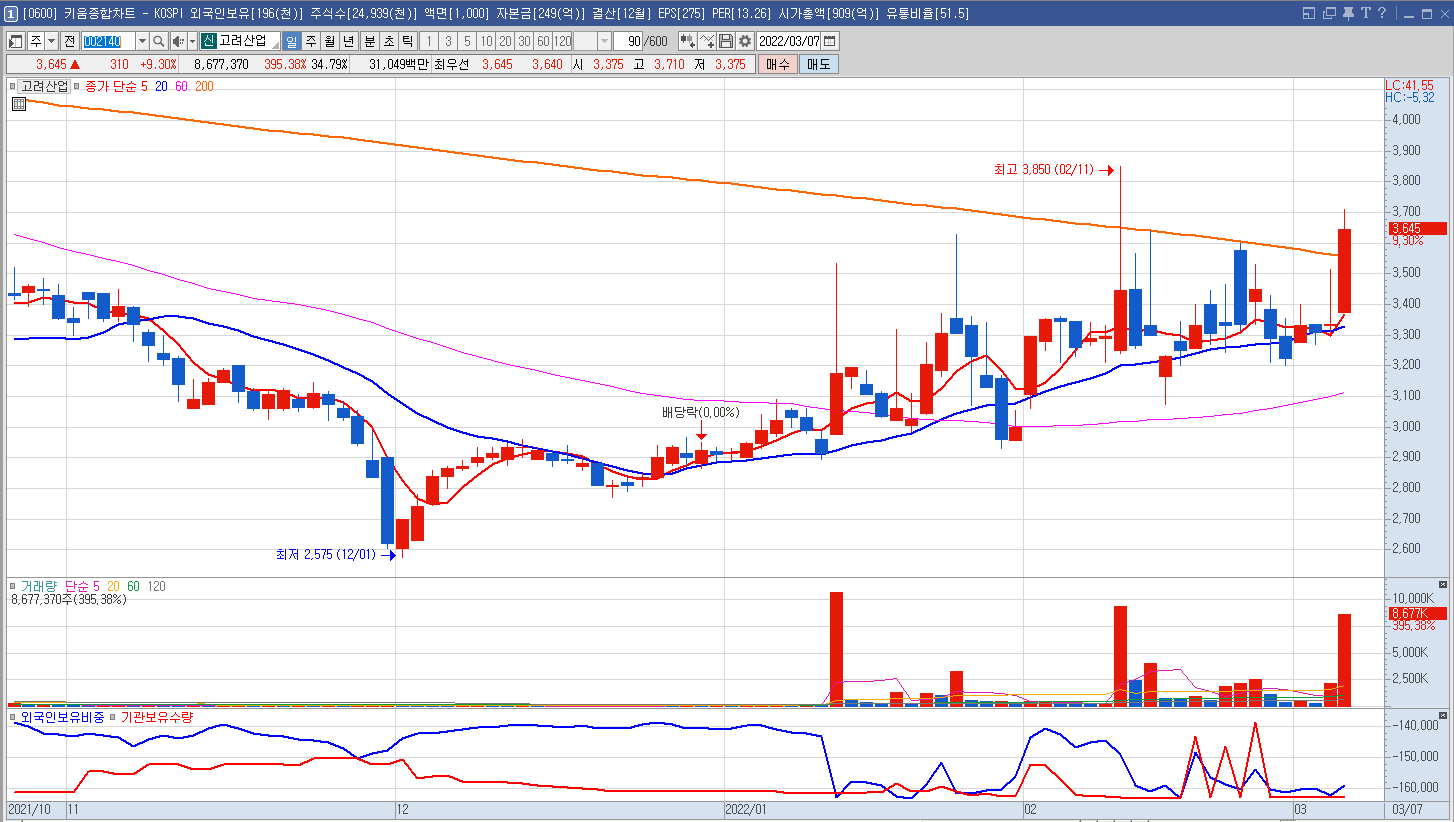
Task: Edit the stock code field 002140
Action: [108, 41]
